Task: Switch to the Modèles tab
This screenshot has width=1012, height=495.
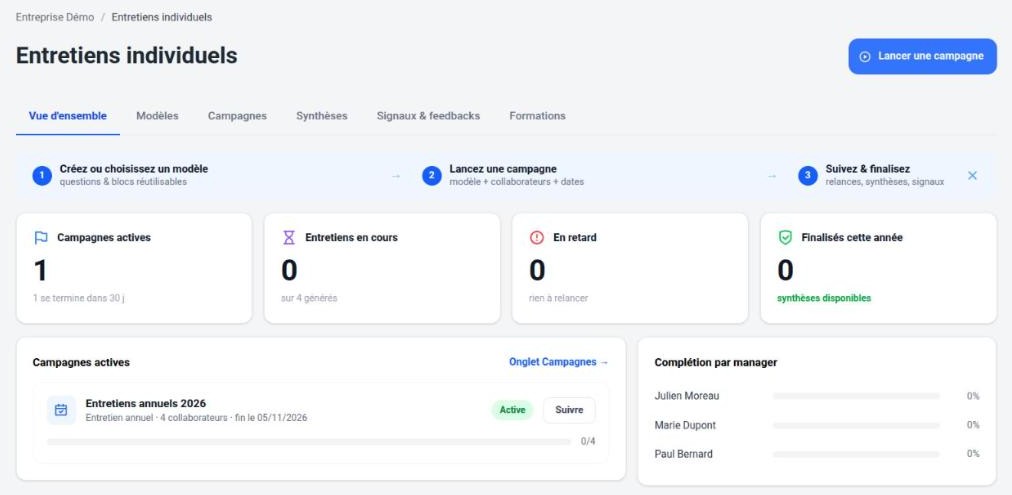Action: 157,116
